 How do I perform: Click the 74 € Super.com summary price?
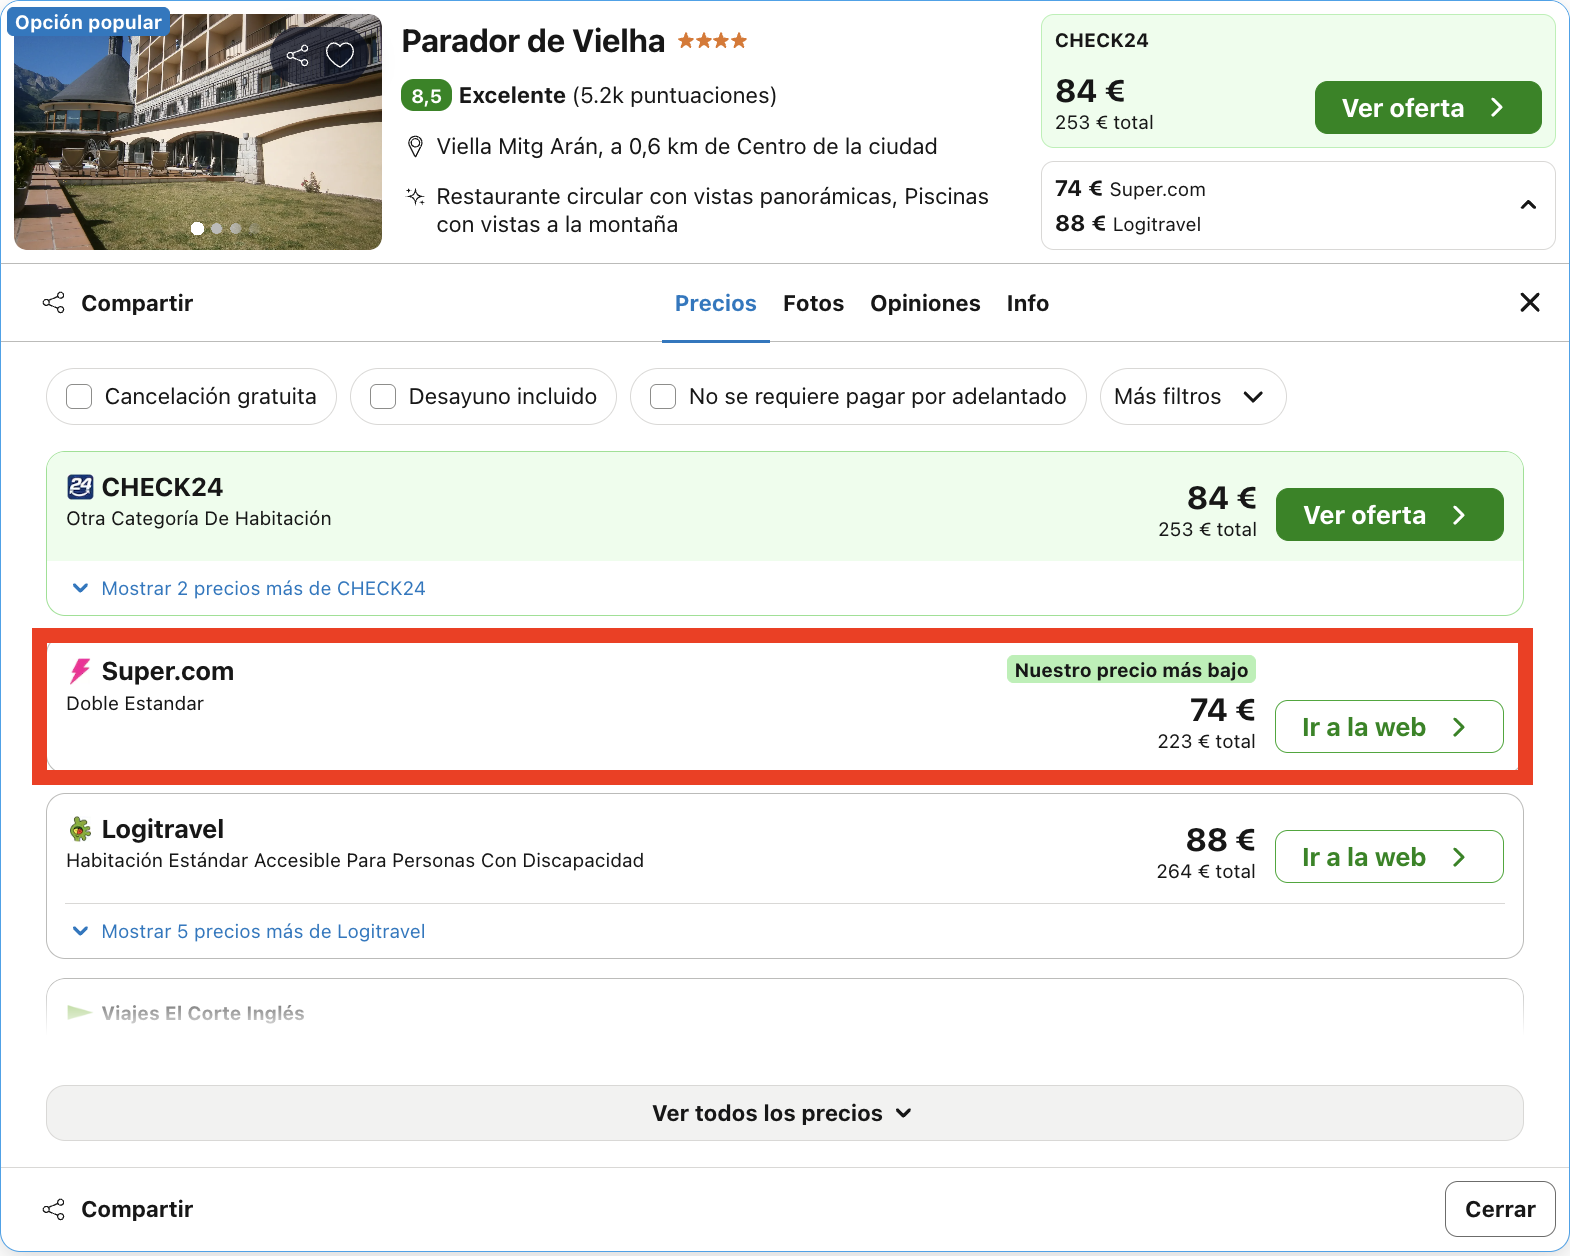click(1130, 189)
